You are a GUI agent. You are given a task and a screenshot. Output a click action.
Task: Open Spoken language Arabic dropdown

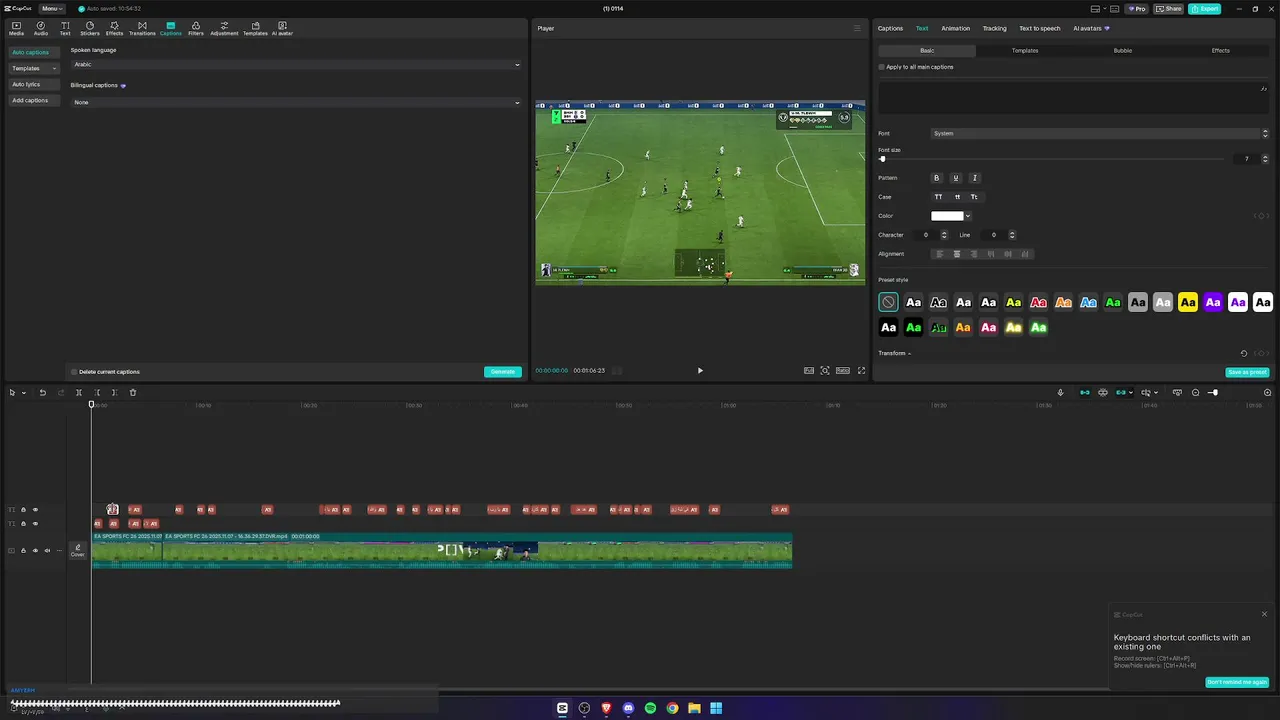[x=296, y=65]
